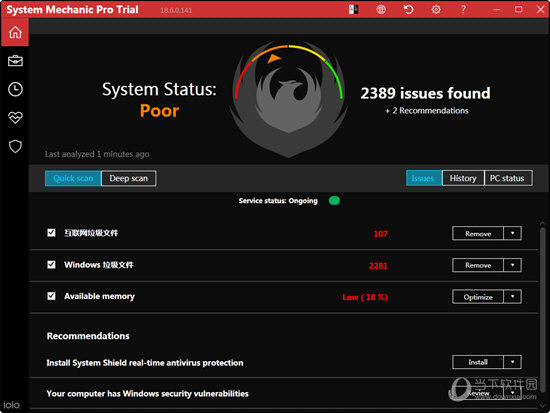The height and width of the screenshot is (413, 550).
Task: Switch to the History tab
Action: coord(463,178)
